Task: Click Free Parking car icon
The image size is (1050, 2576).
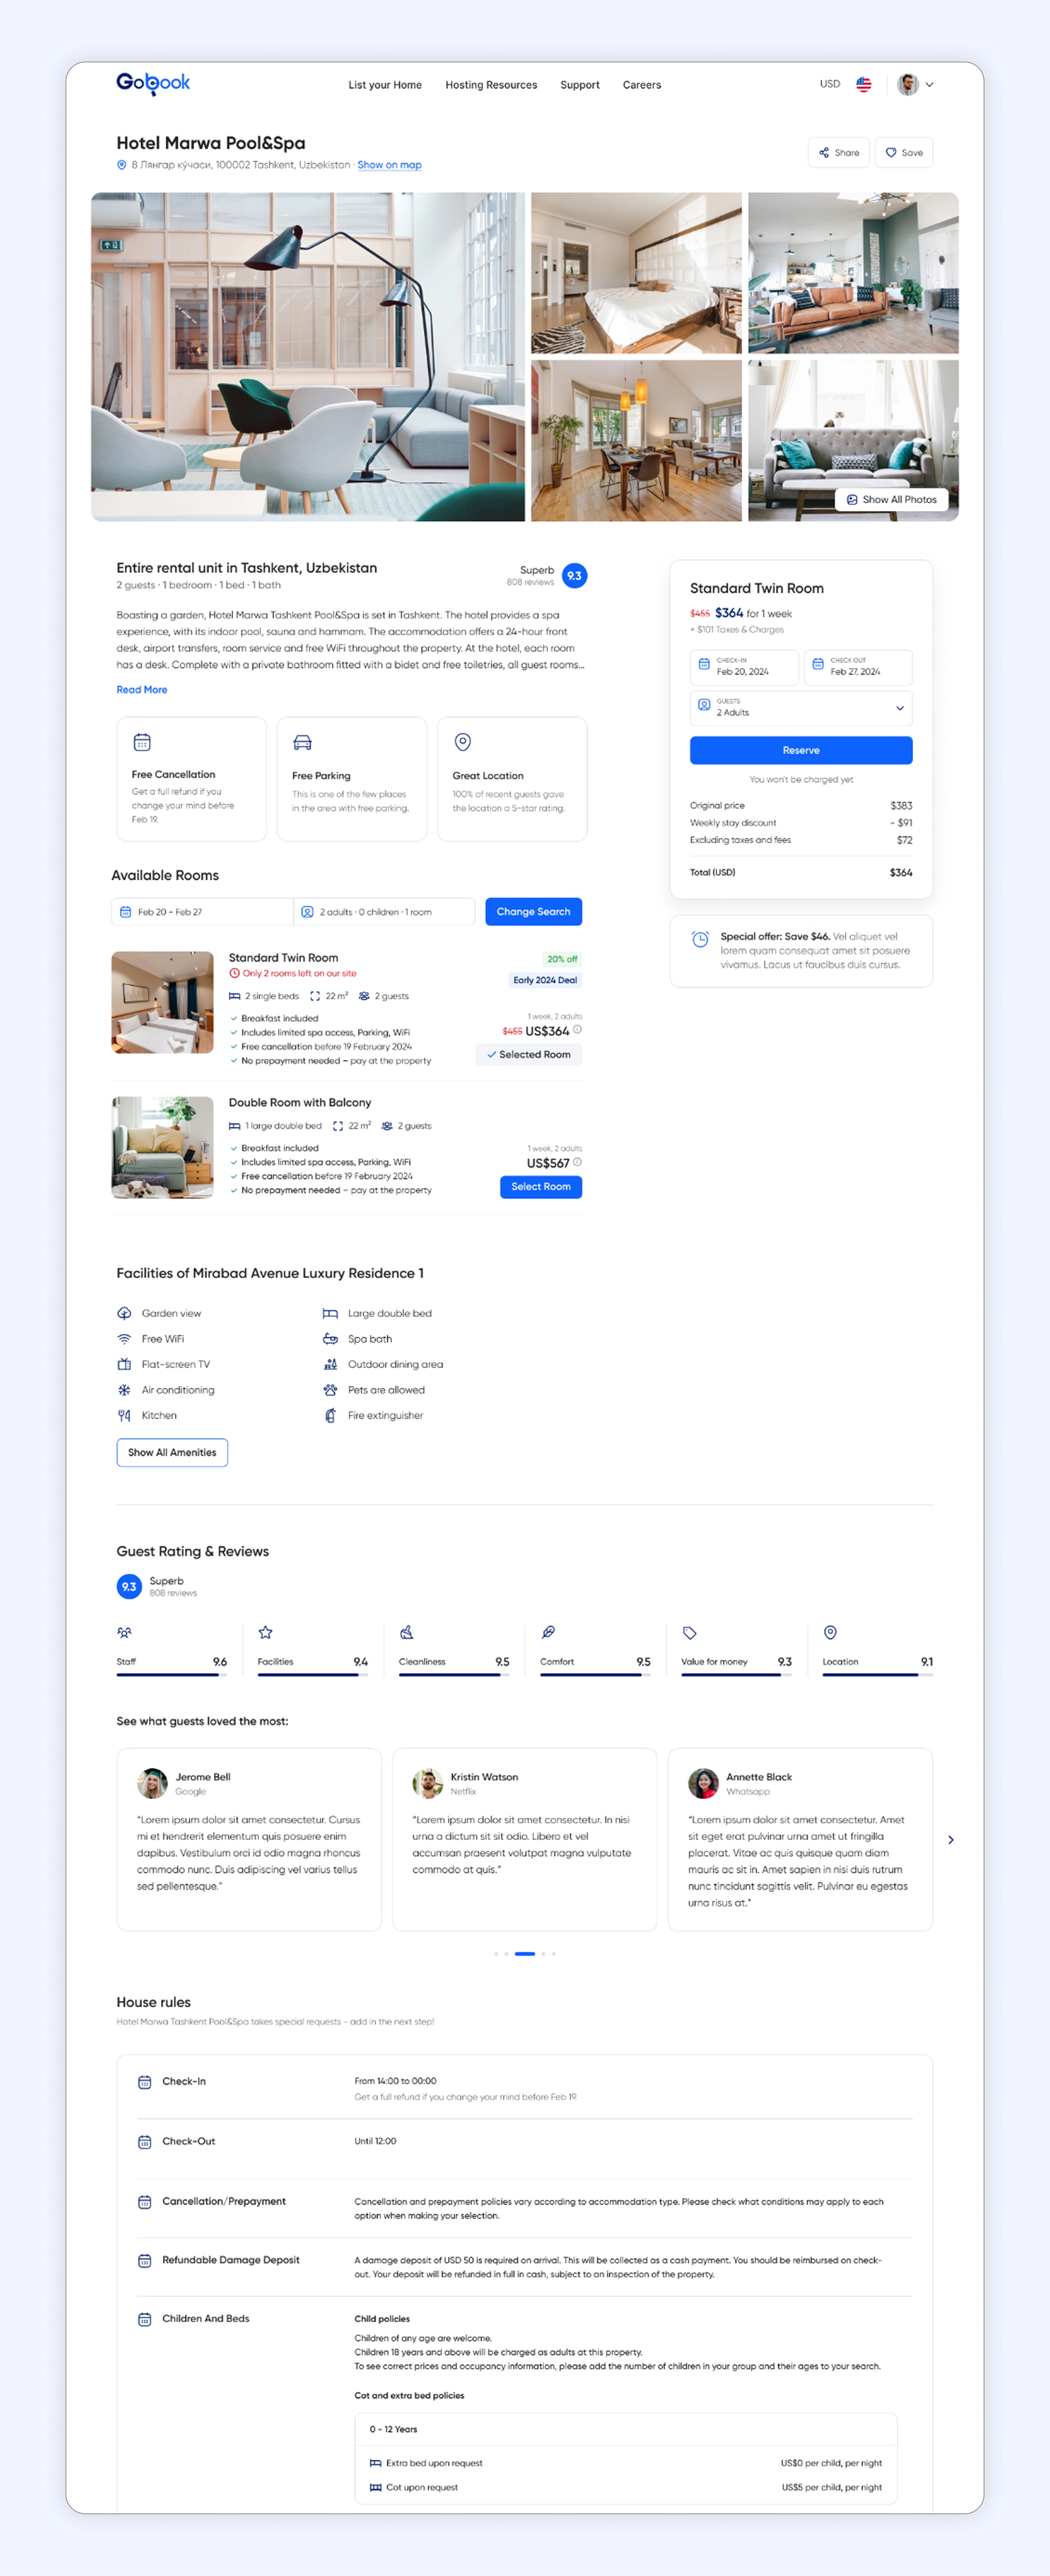Action: [x=302, y=742]
